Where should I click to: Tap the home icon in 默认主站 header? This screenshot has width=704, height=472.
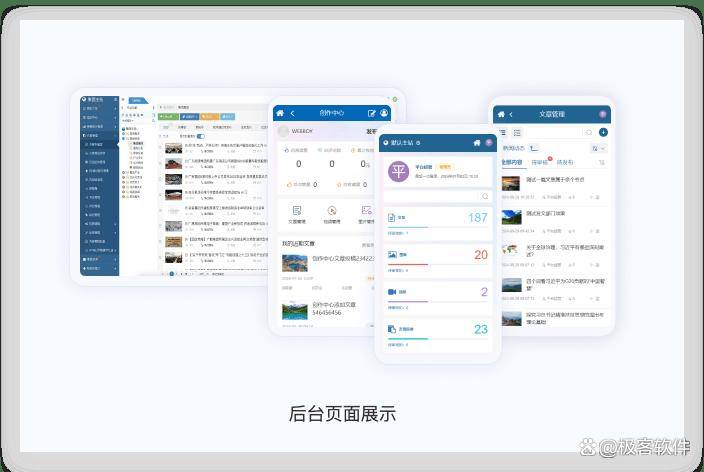(x=477, y=143)
